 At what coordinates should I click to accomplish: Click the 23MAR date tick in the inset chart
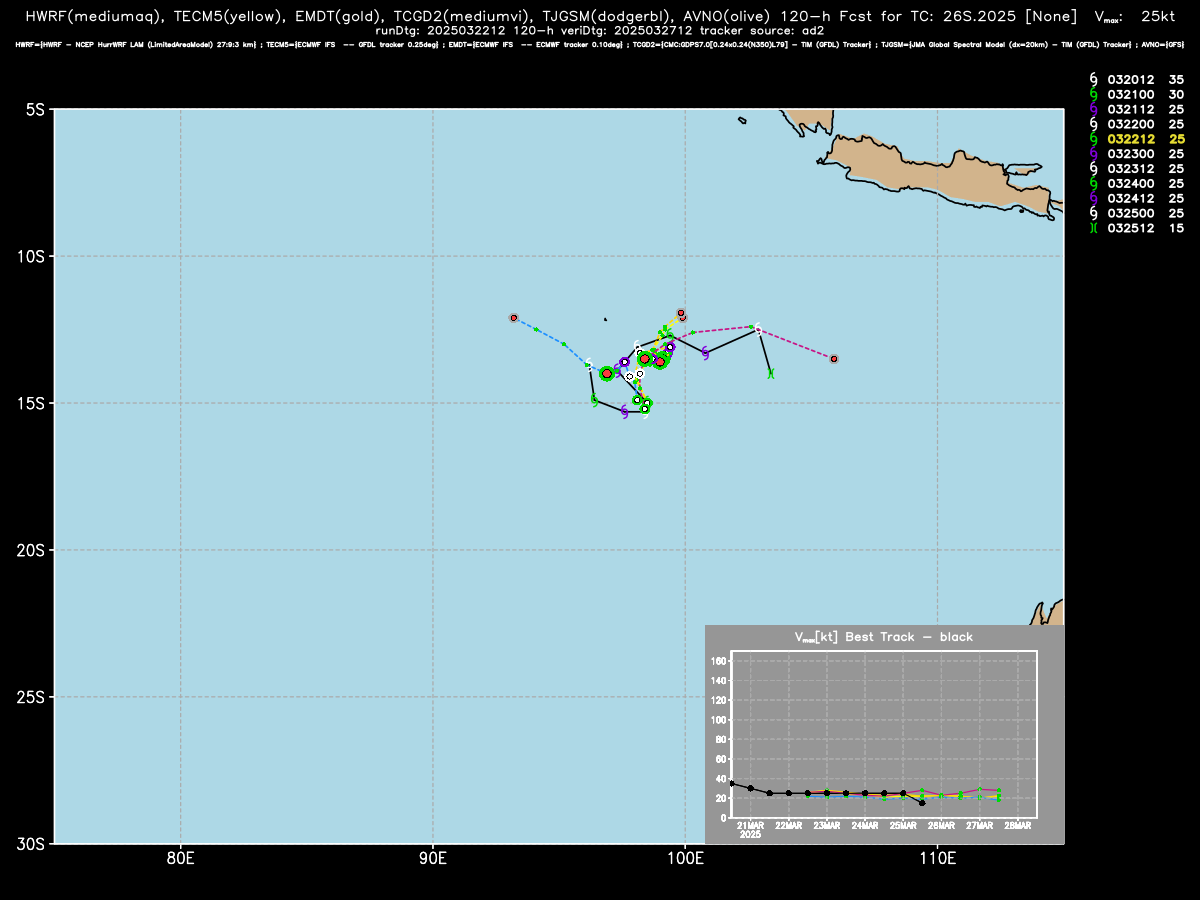tap(827, 825)
